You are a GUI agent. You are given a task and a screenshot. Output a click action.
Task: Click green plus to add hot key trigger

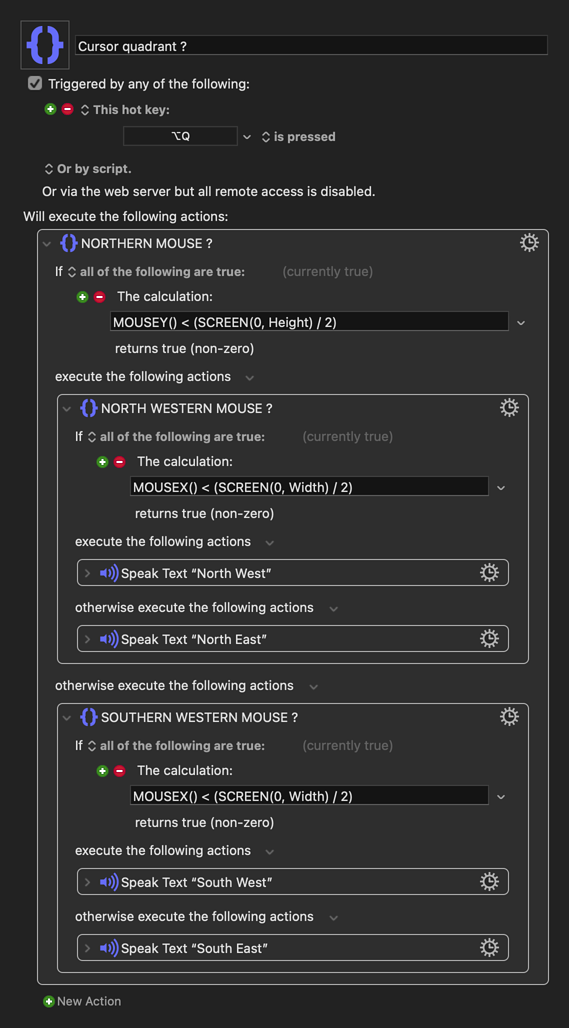[50, 109]
